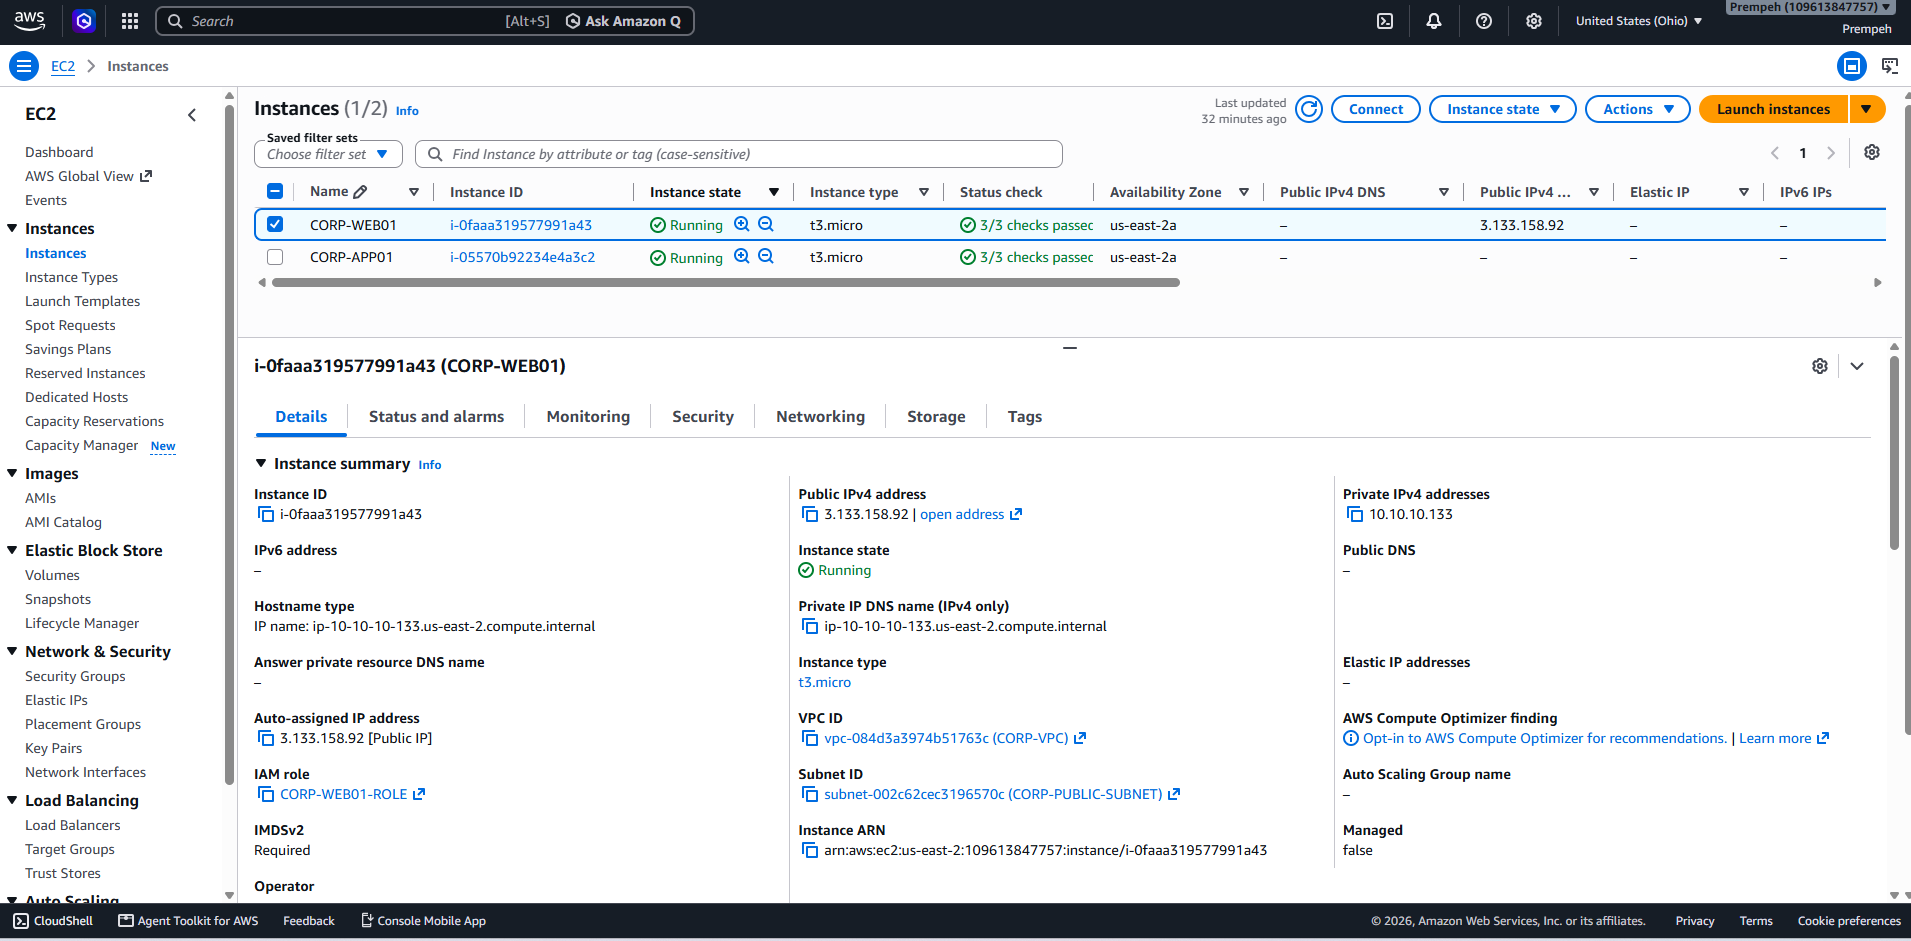Copy the Instance ID in summary

pyautogui.click(x=266, y=514)
